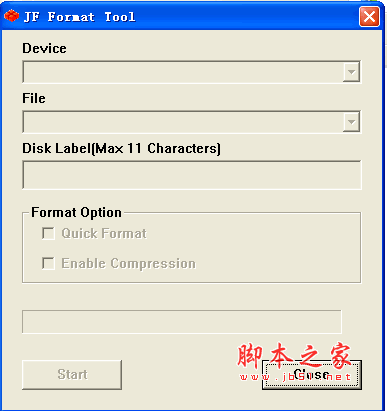This screenshot has height=411, width=387.
Task: Click the File label
Action: click(x=34, y=98)
